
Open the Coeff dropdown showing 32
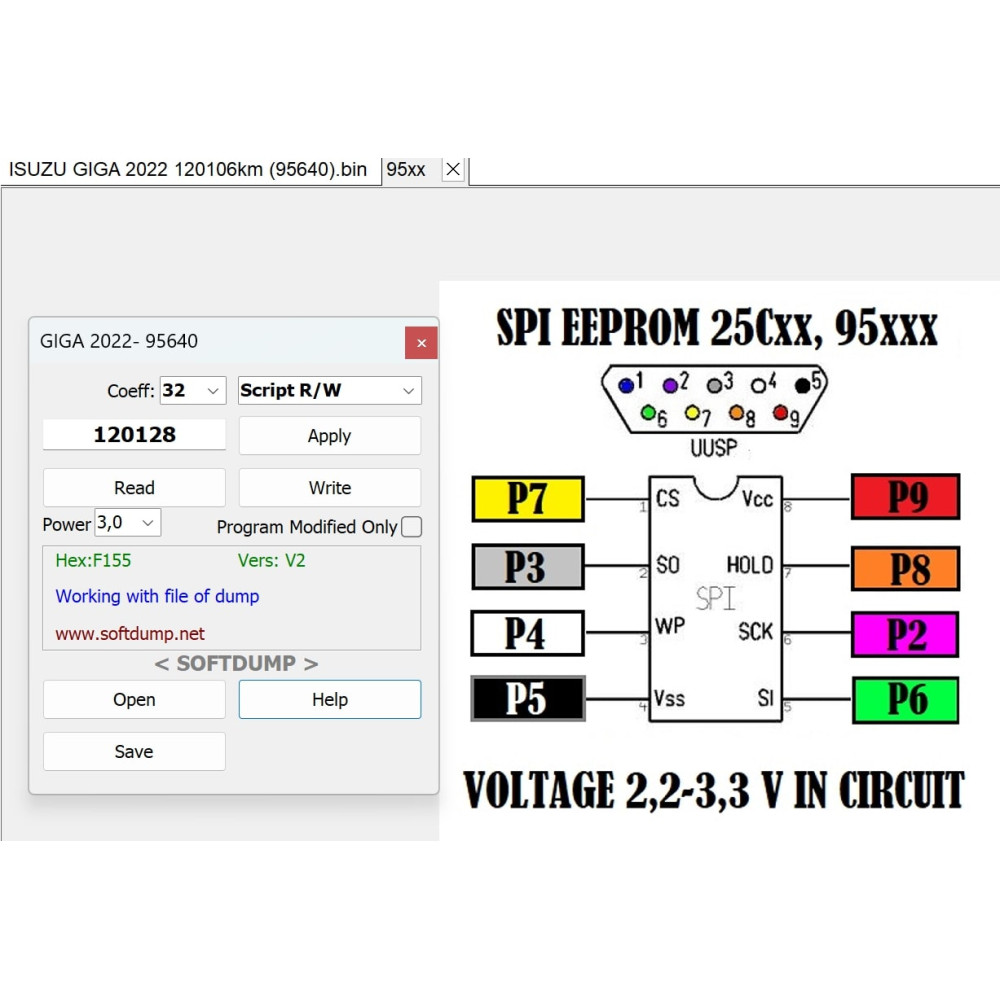(193, 390)
